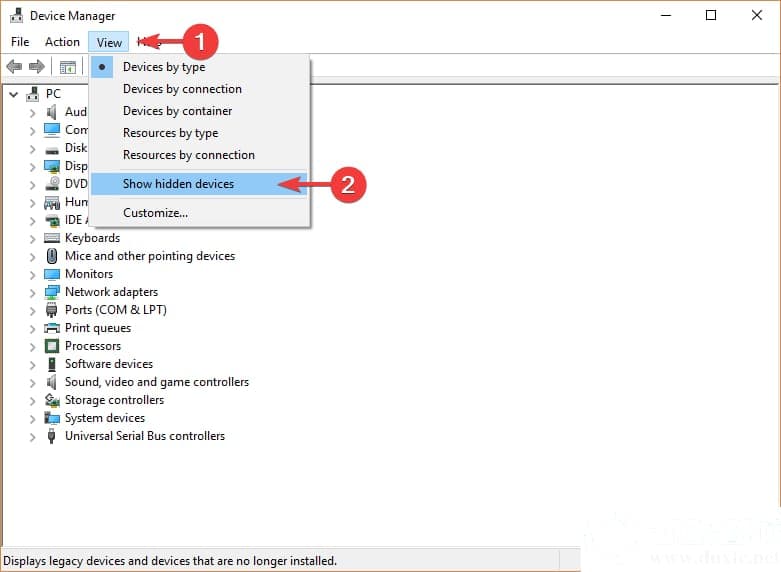Select the System devices tree label
Screen dimensions: 781x572
[105, 418]
